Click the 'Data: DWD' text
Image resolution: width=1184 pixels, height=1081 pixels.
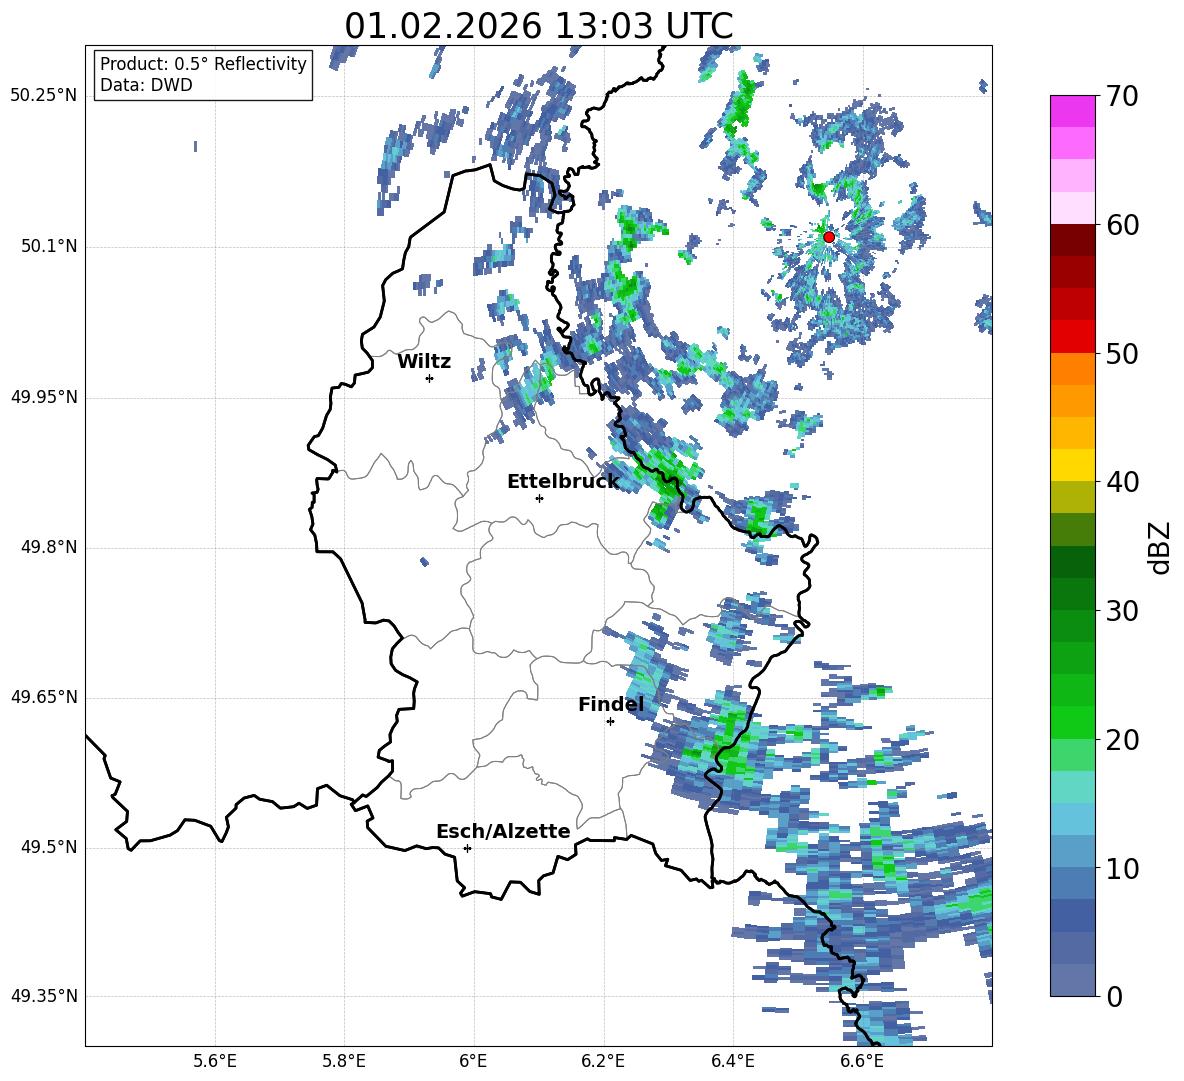(146, 85)
